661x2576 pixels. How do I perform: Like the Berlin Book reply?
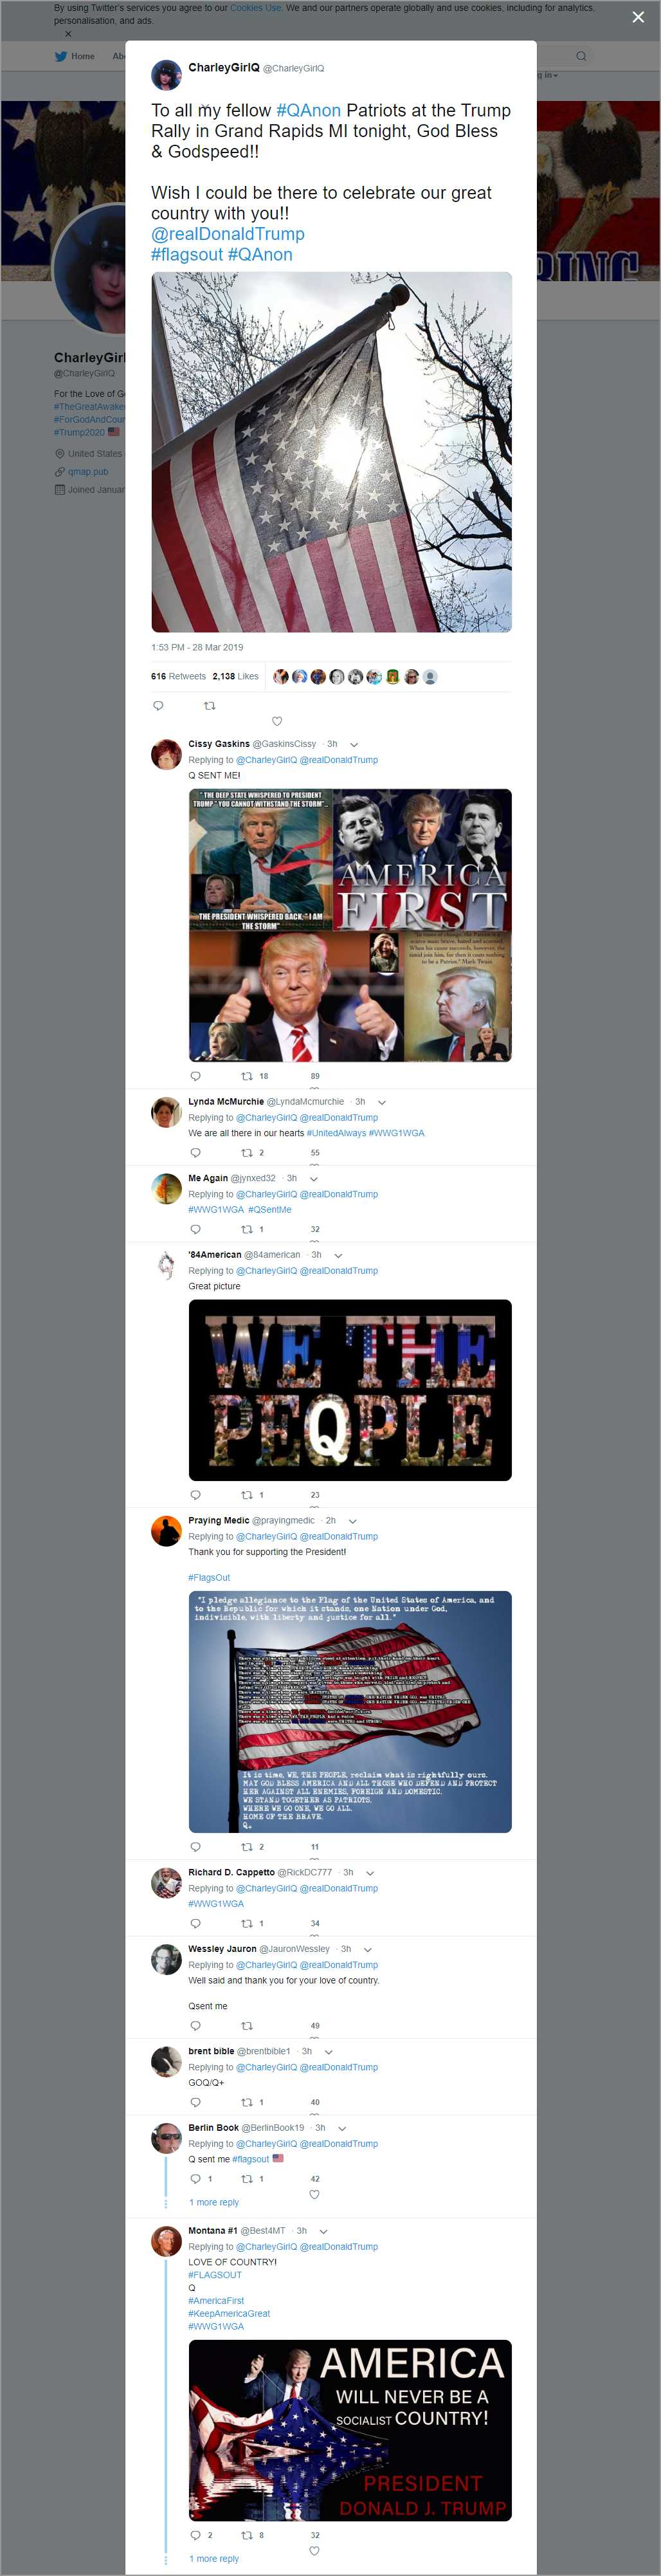click(314, 2195)
